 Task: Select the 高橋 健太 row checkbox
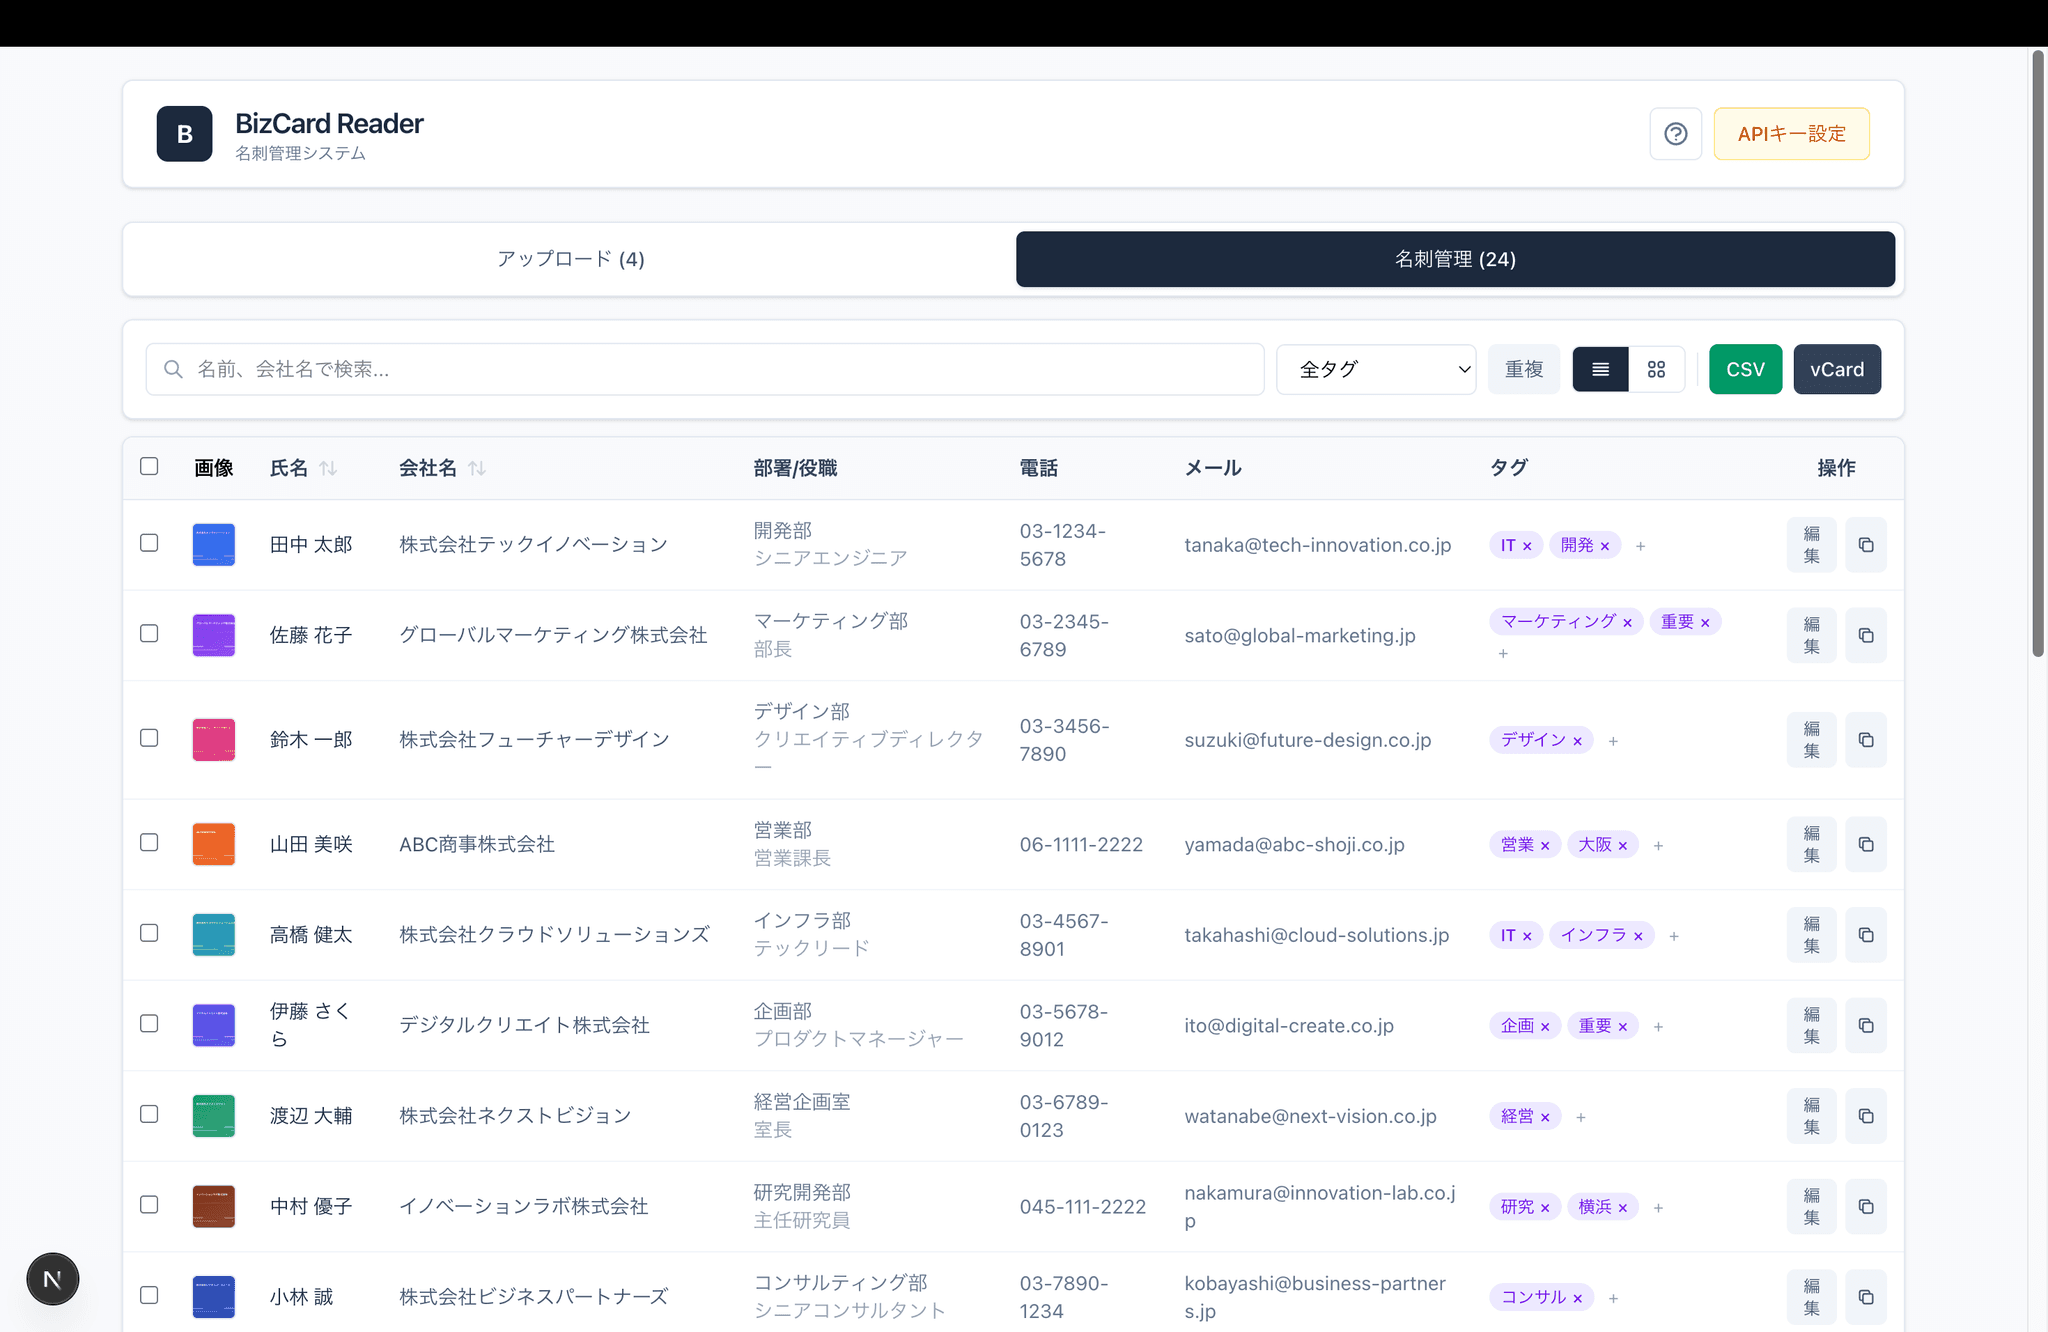tap(149, 933)
